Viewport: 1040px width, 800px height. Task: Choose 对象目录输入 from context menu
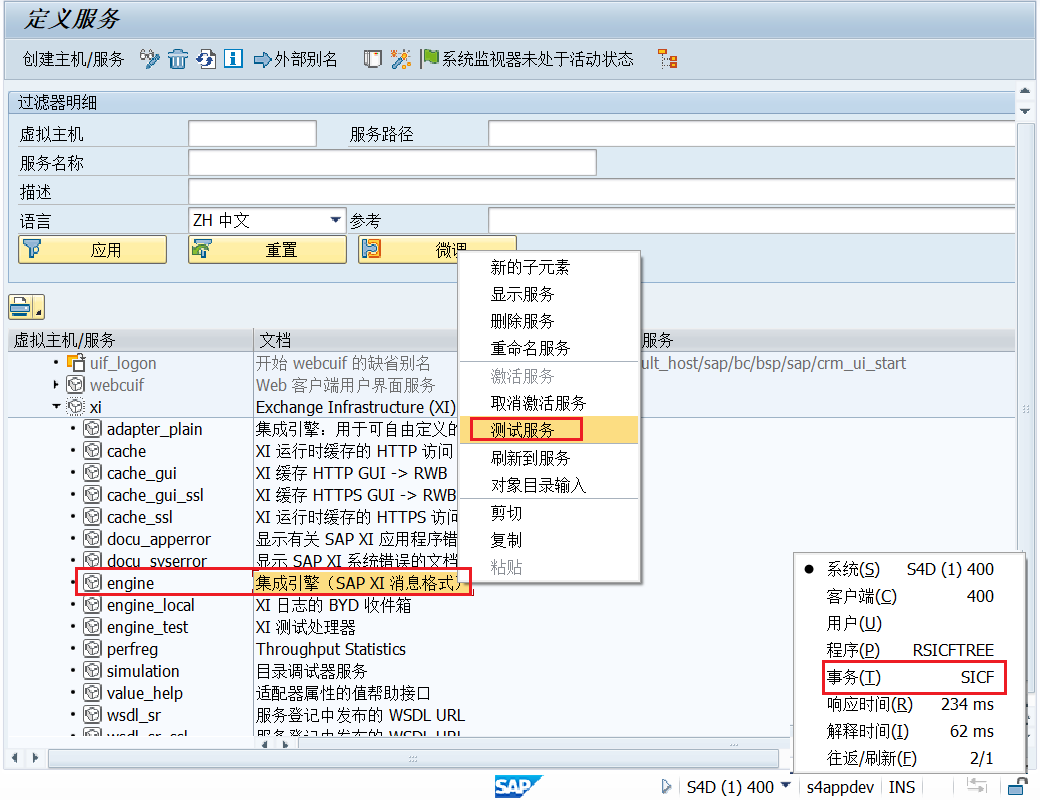coord(549,486)
